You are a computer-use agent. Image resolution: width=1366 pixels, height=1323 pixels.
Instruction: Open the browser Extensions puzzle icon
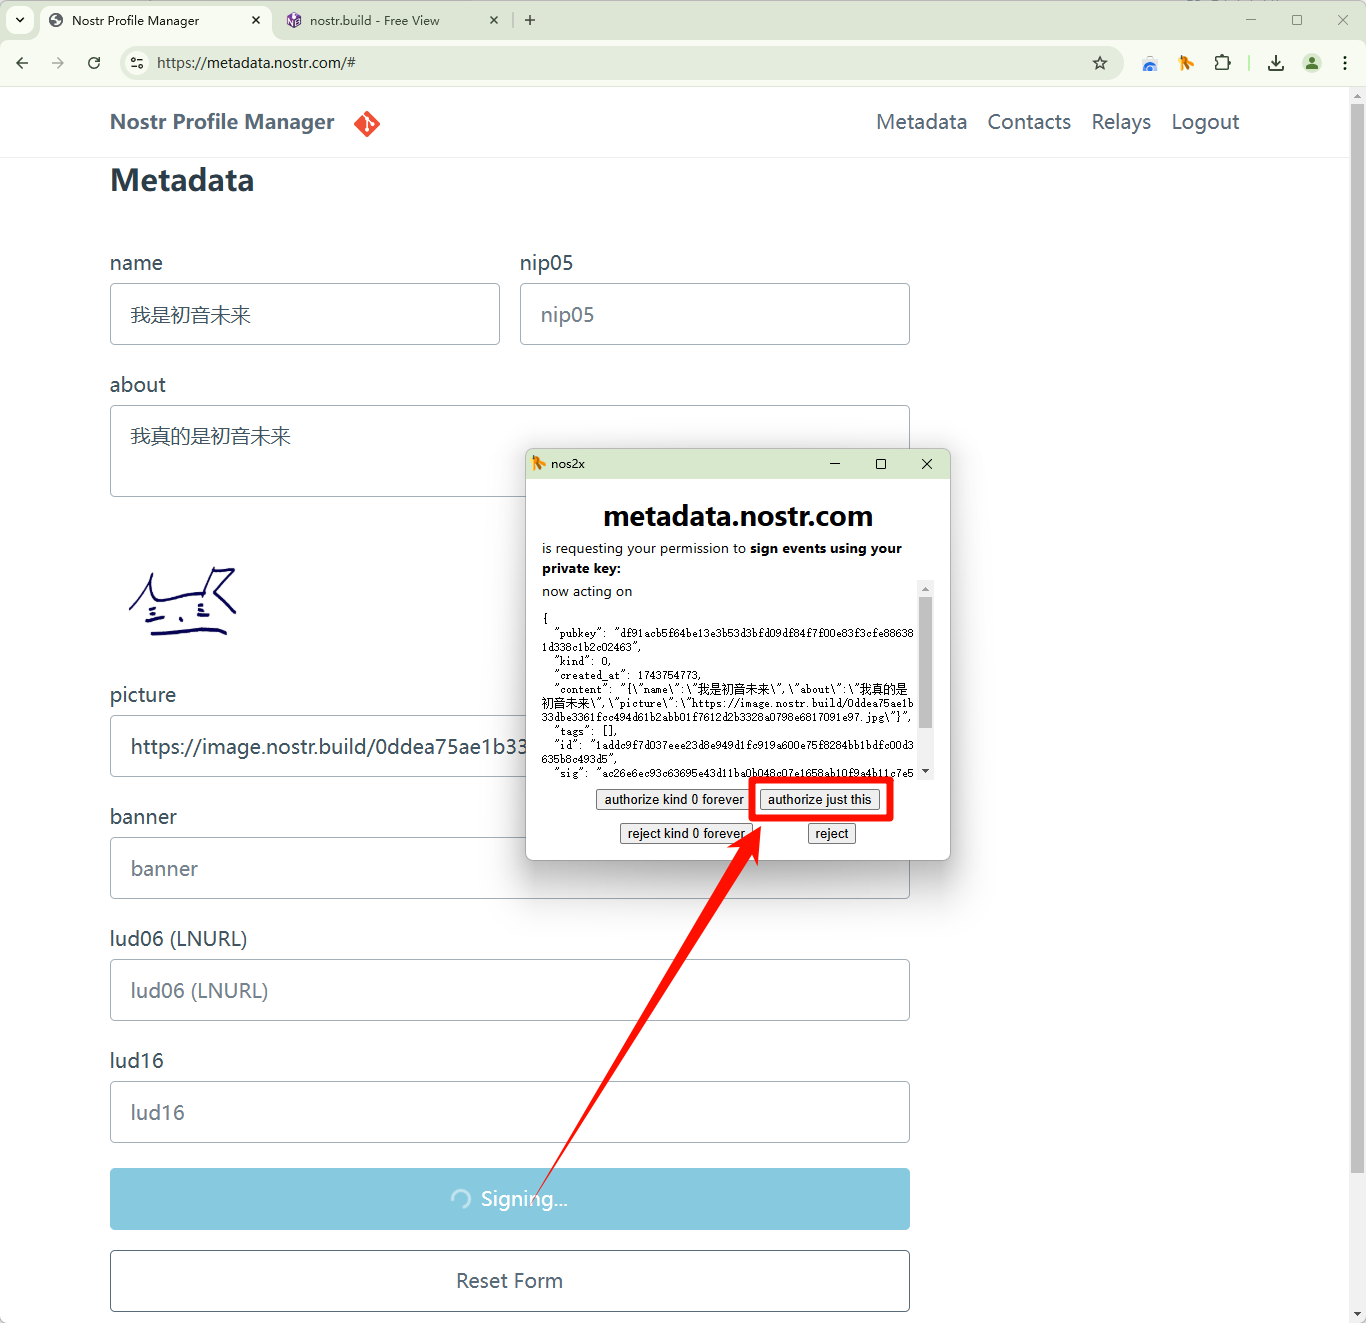tap(1222, 63)
